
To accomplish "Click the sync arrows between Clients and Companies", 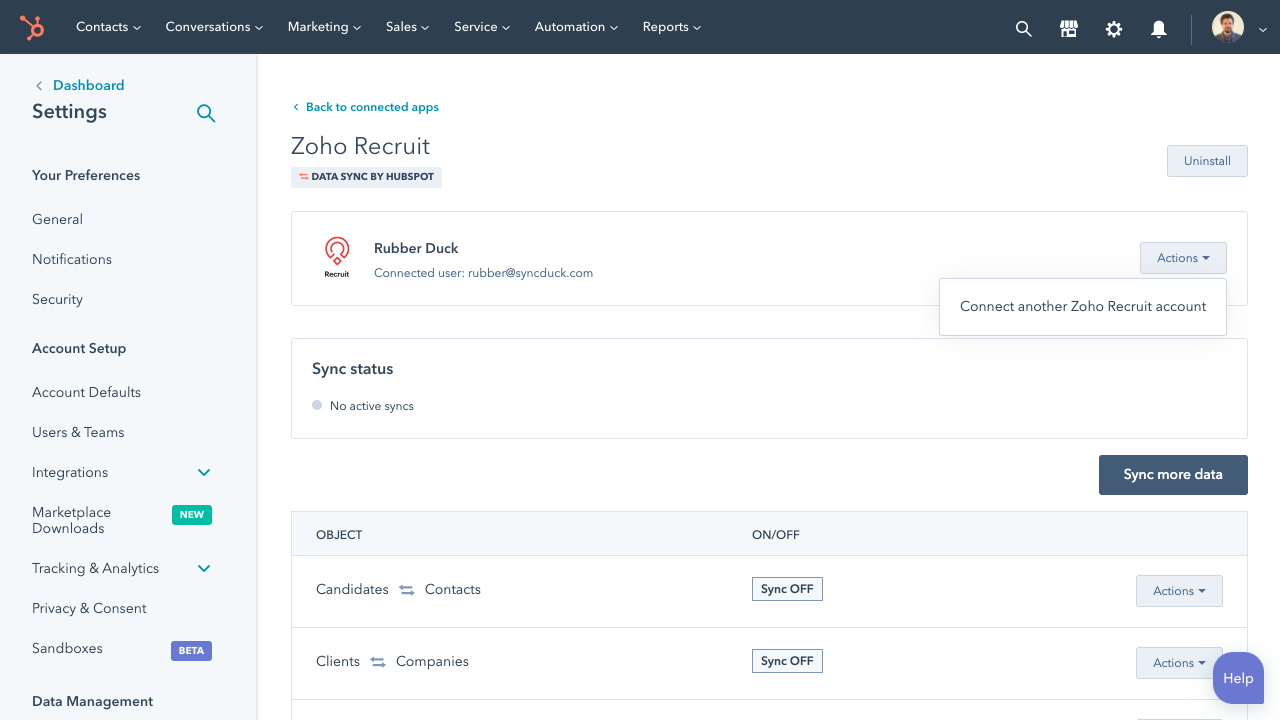I will (x=377, y=662).
